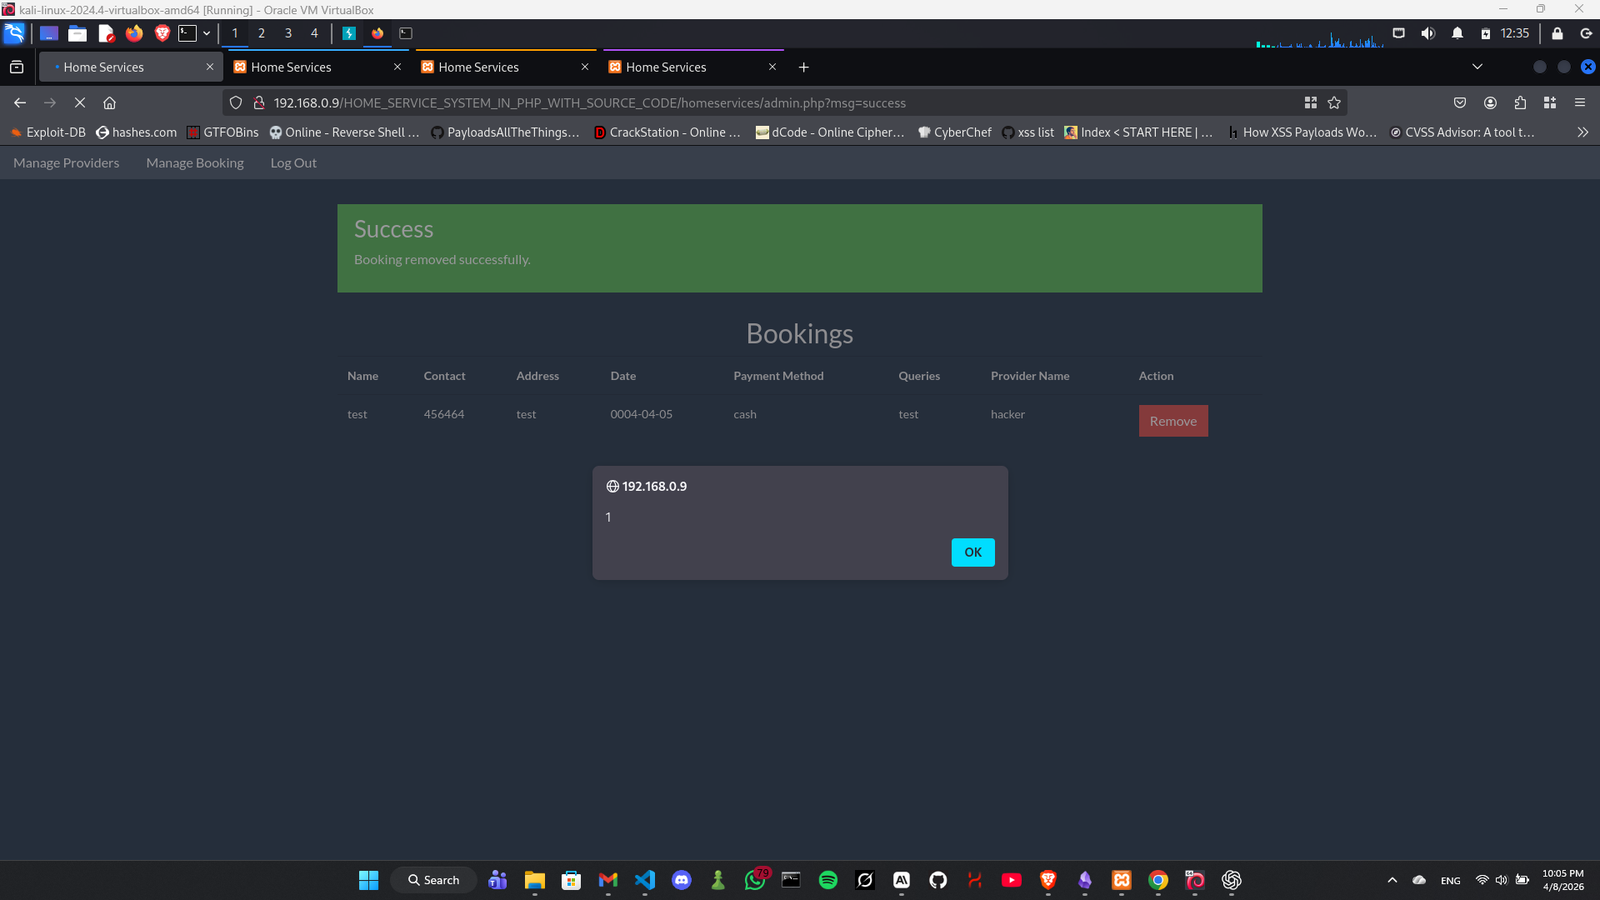Open the How XSS Payloads Work bookmark
The width and height of the screenshot is (1600, 900).
tap(1302, 132)
